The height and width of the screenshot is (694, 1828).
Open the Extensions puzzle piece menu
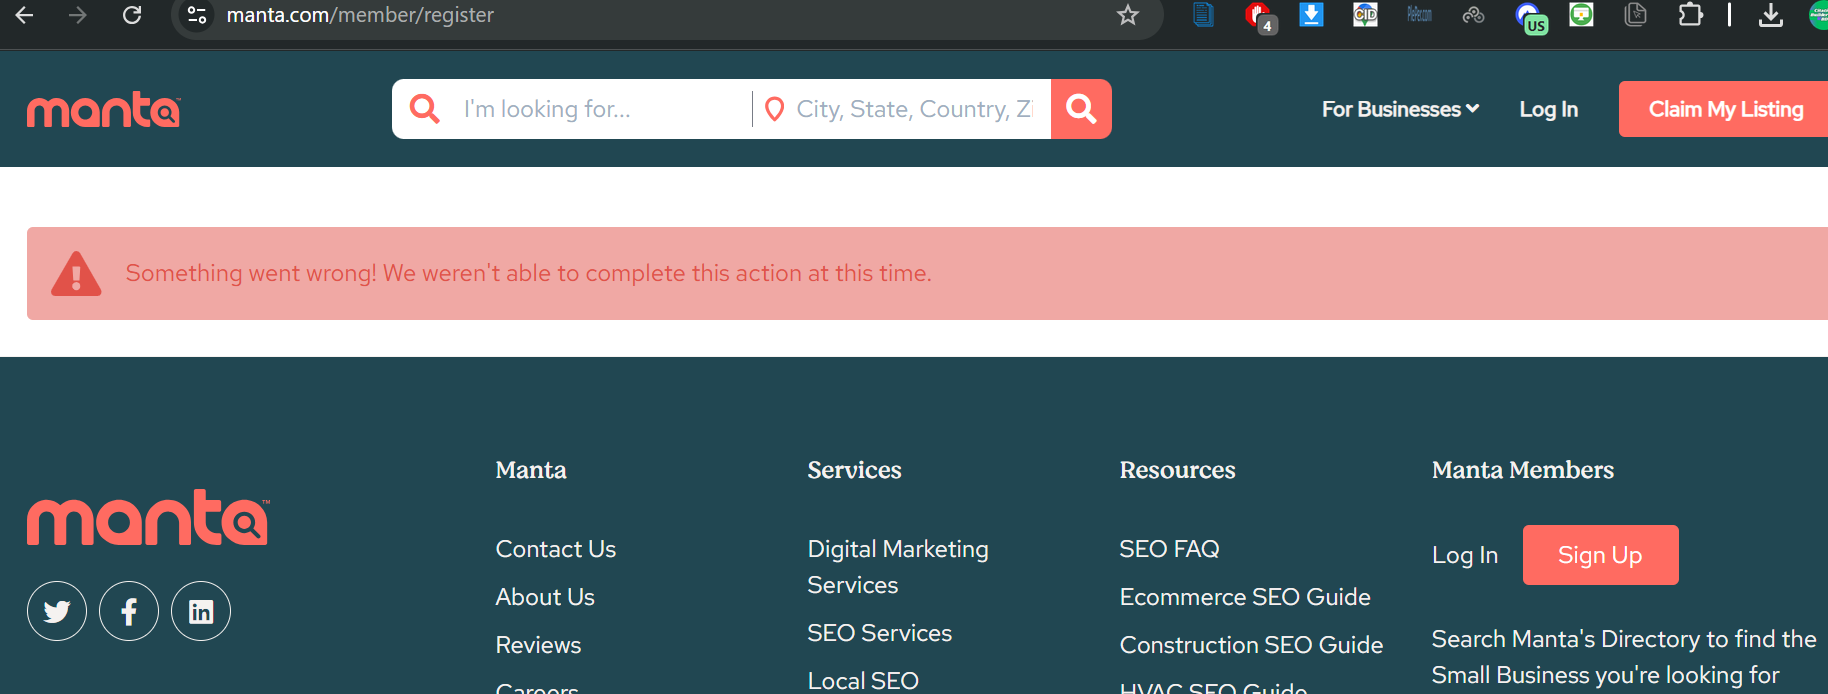click(x=1690, y=15)
